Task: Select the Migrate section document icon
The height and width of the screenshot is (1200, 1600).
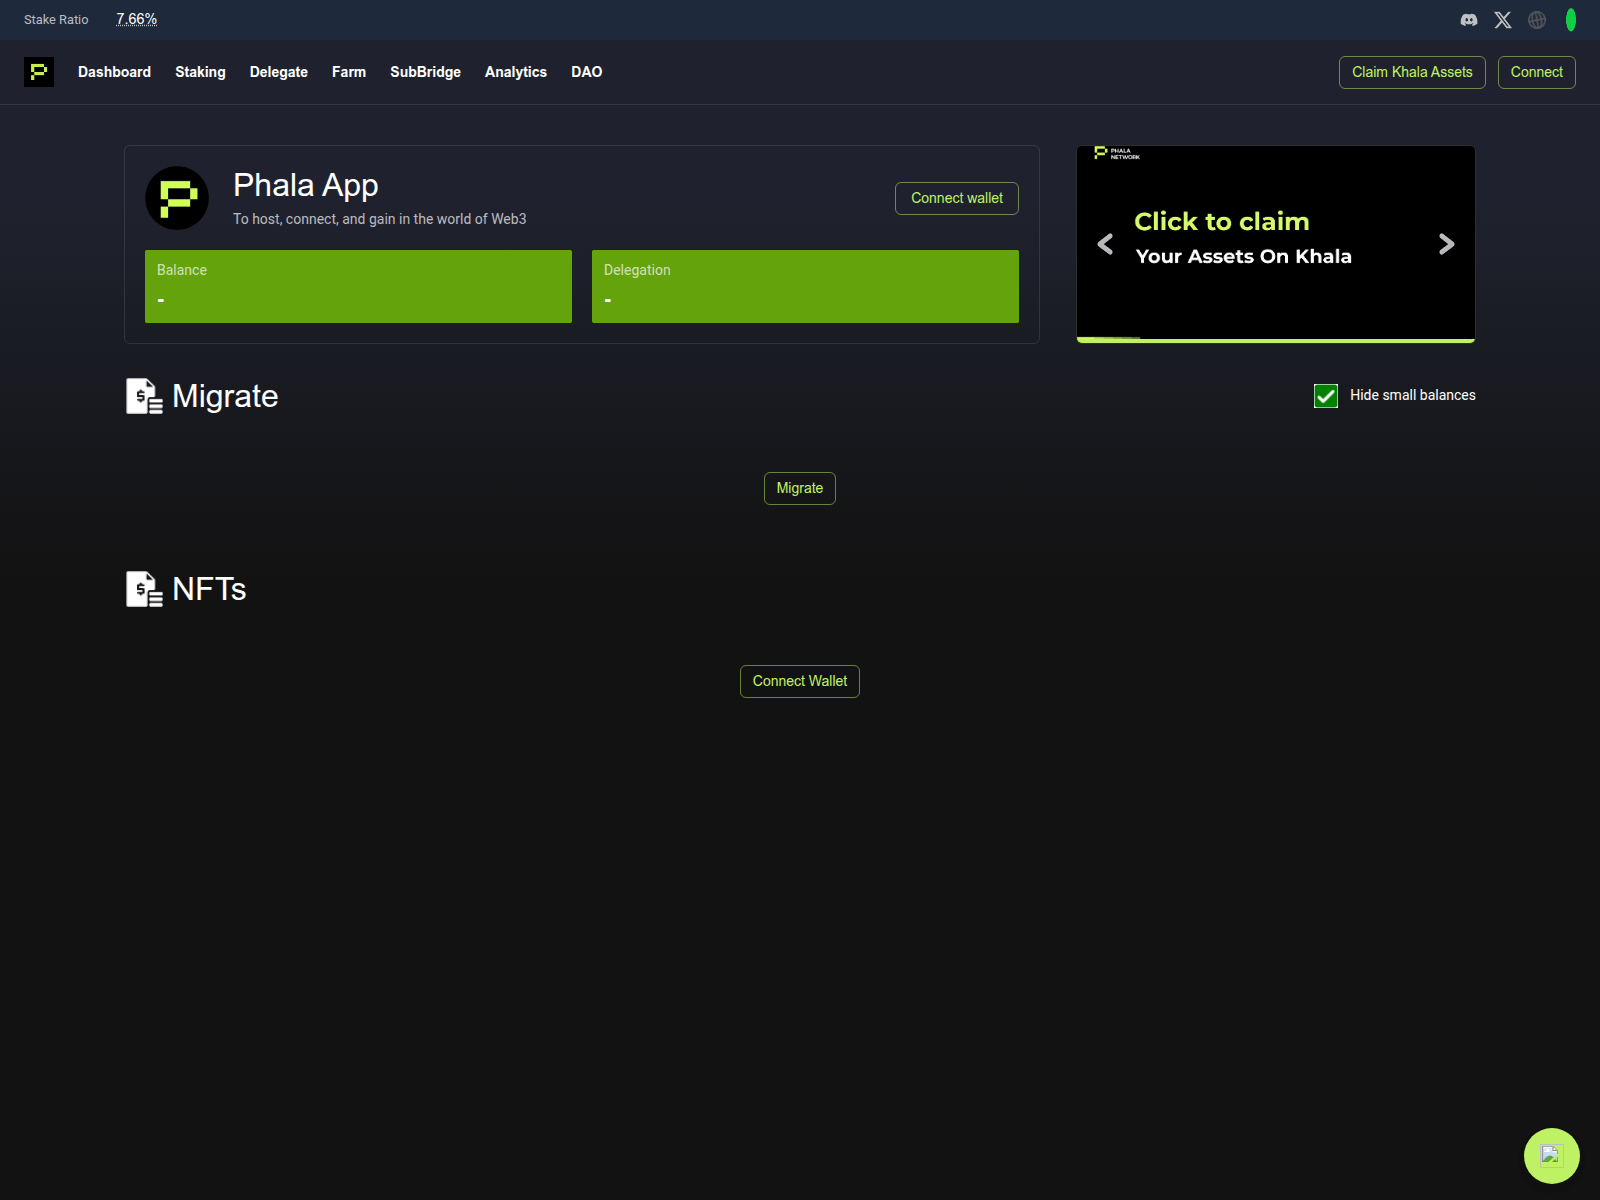Action: coord(144,395)
